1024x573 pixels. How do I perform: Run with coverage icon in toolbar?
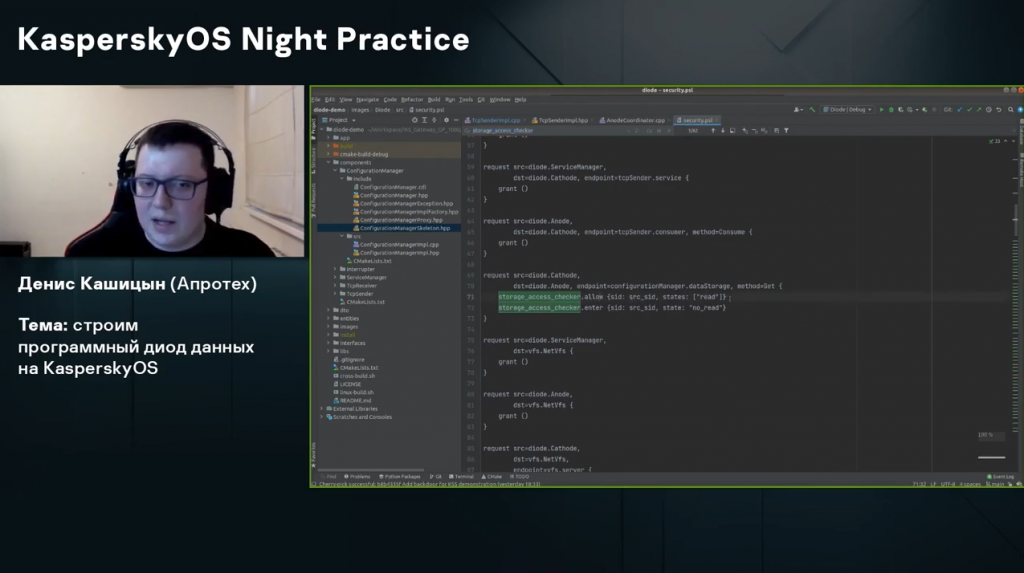point(901,110)
